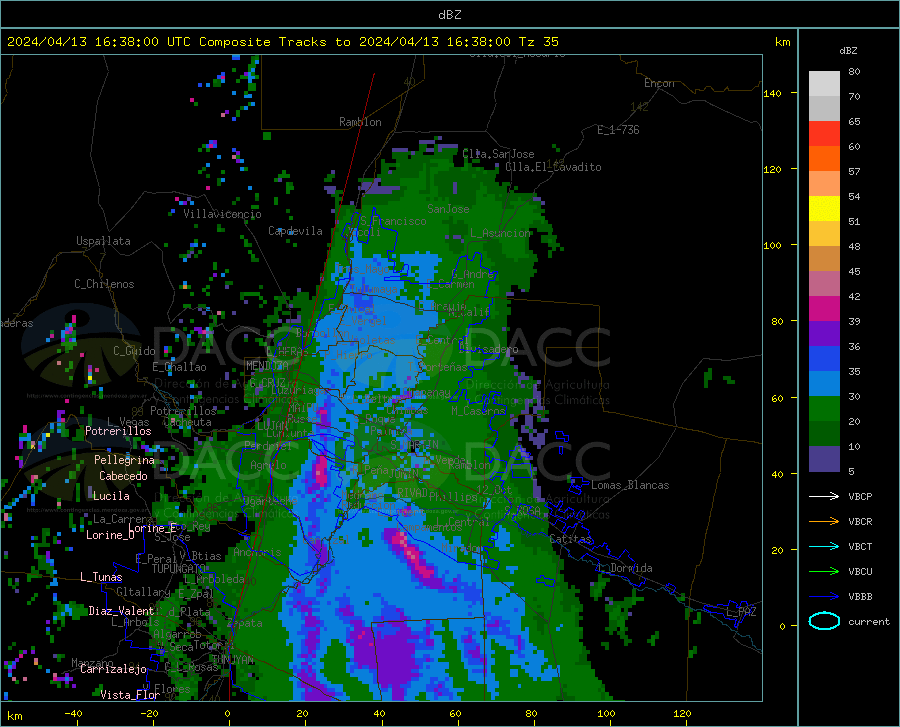The height and width of the screenshot is (727, 900).
Task: Click the 'Encon' label at upper right
Action: coord(659,83)
